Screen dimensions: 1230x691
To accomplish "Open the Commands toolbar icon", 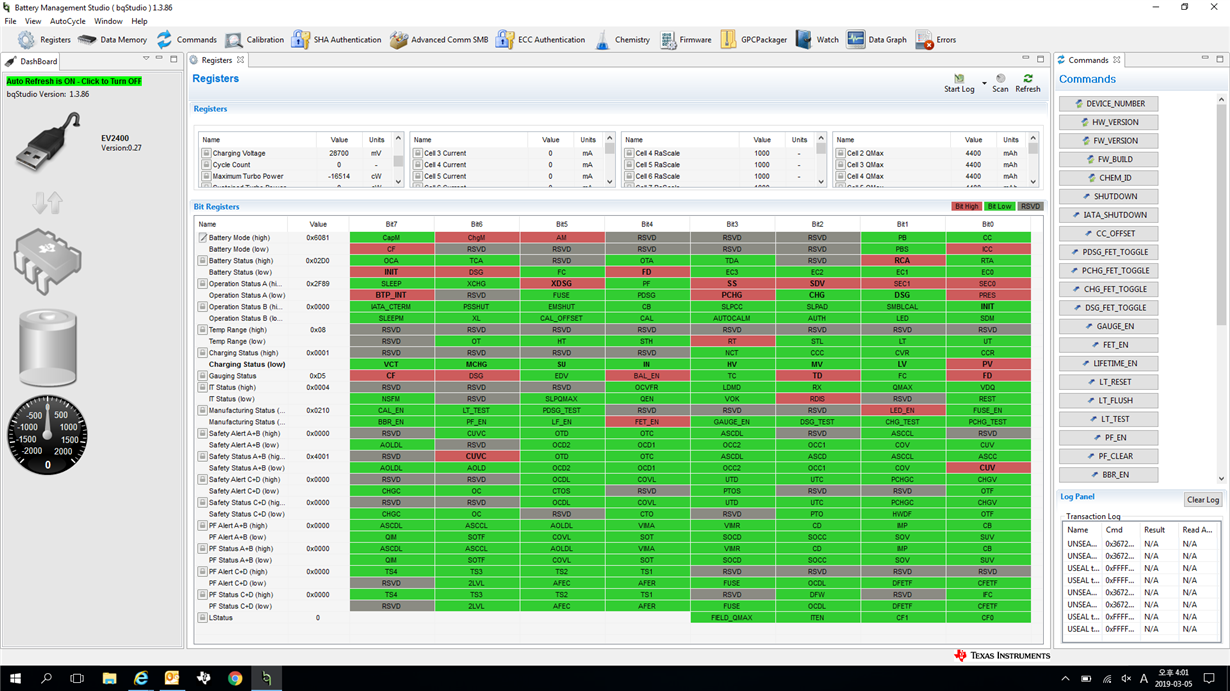I will pyautogui.click(x=186, y=40).
